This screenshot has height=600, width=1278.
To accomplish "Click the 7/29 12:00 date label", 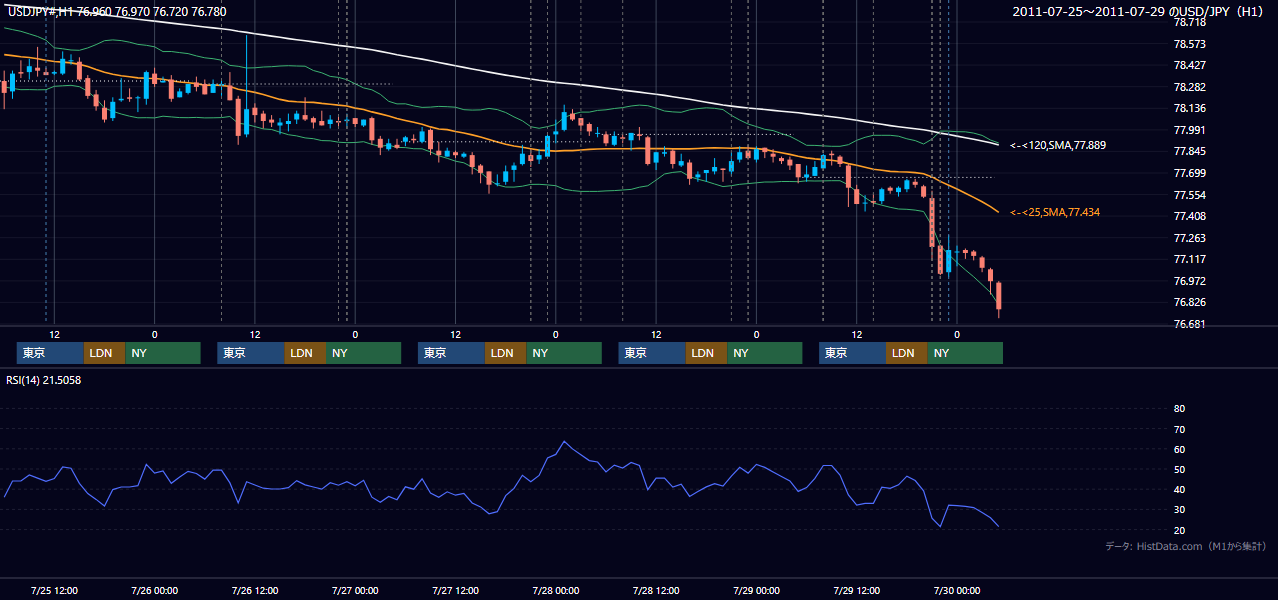I will [856, 590].
